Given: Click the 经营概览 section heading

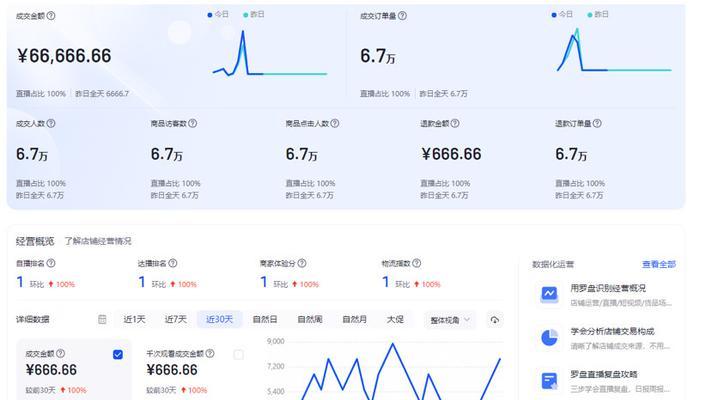Looking at the screenshot, I should coord(35,241).
